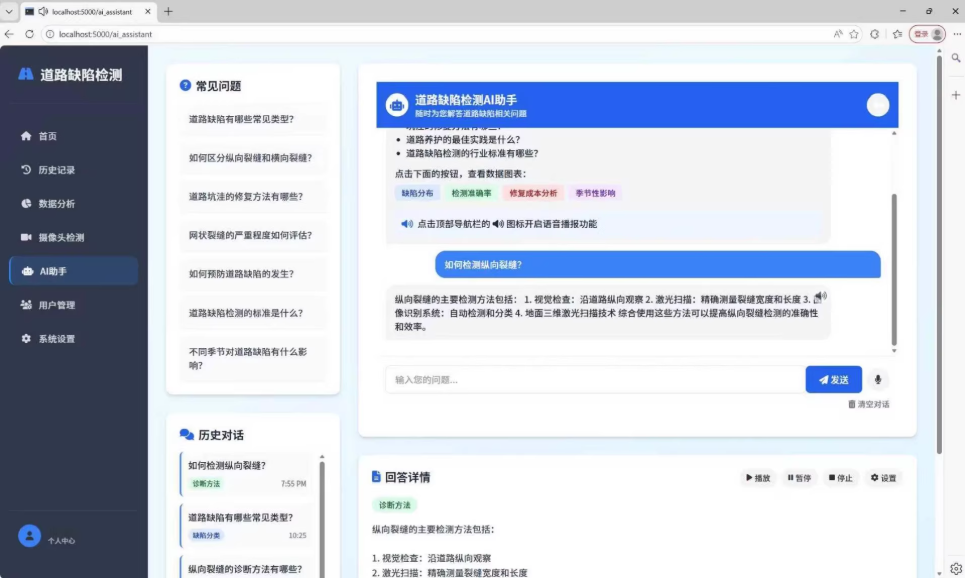Viewport: 965px width, 578px height.
Task: Play the answer with 播放 button
Action: pyautogui.click(x=759, y=477)
